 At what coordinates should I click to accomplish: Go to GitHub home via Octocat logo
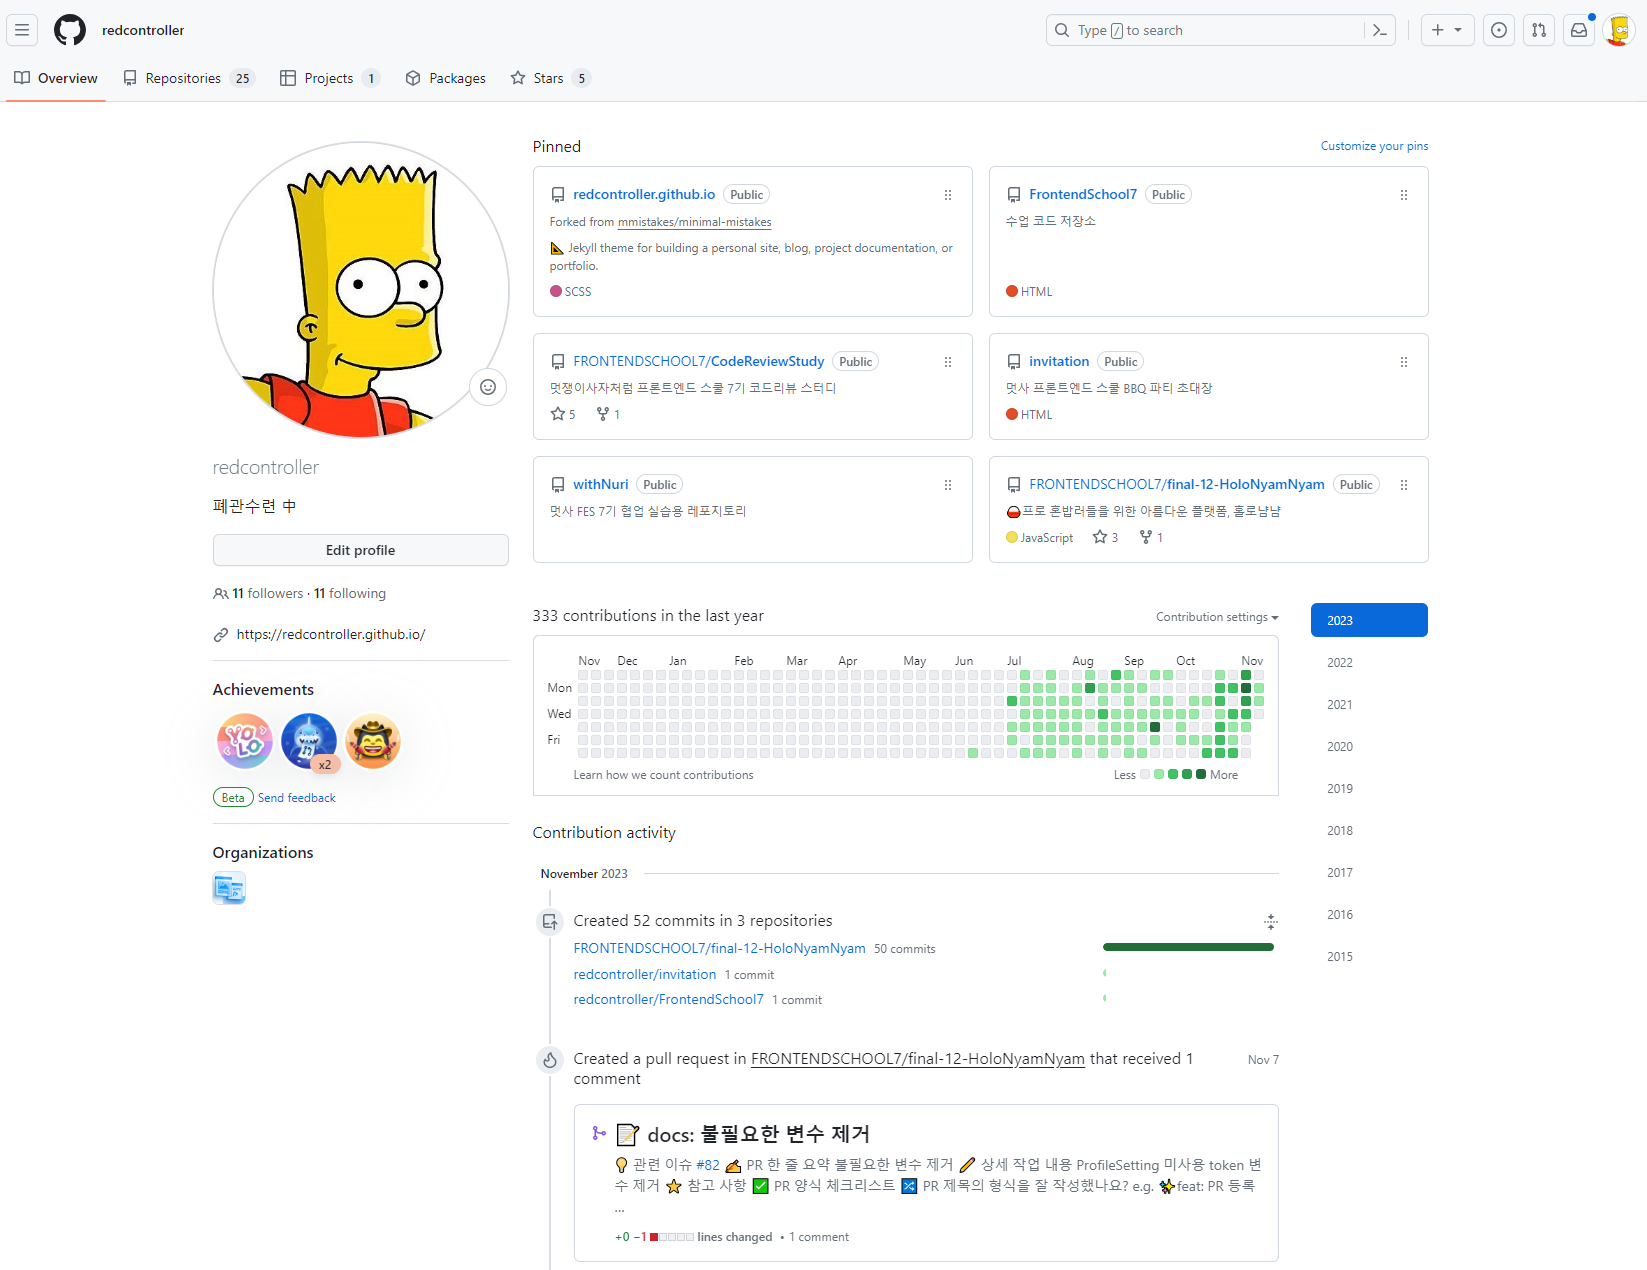[x=70, y=30]
